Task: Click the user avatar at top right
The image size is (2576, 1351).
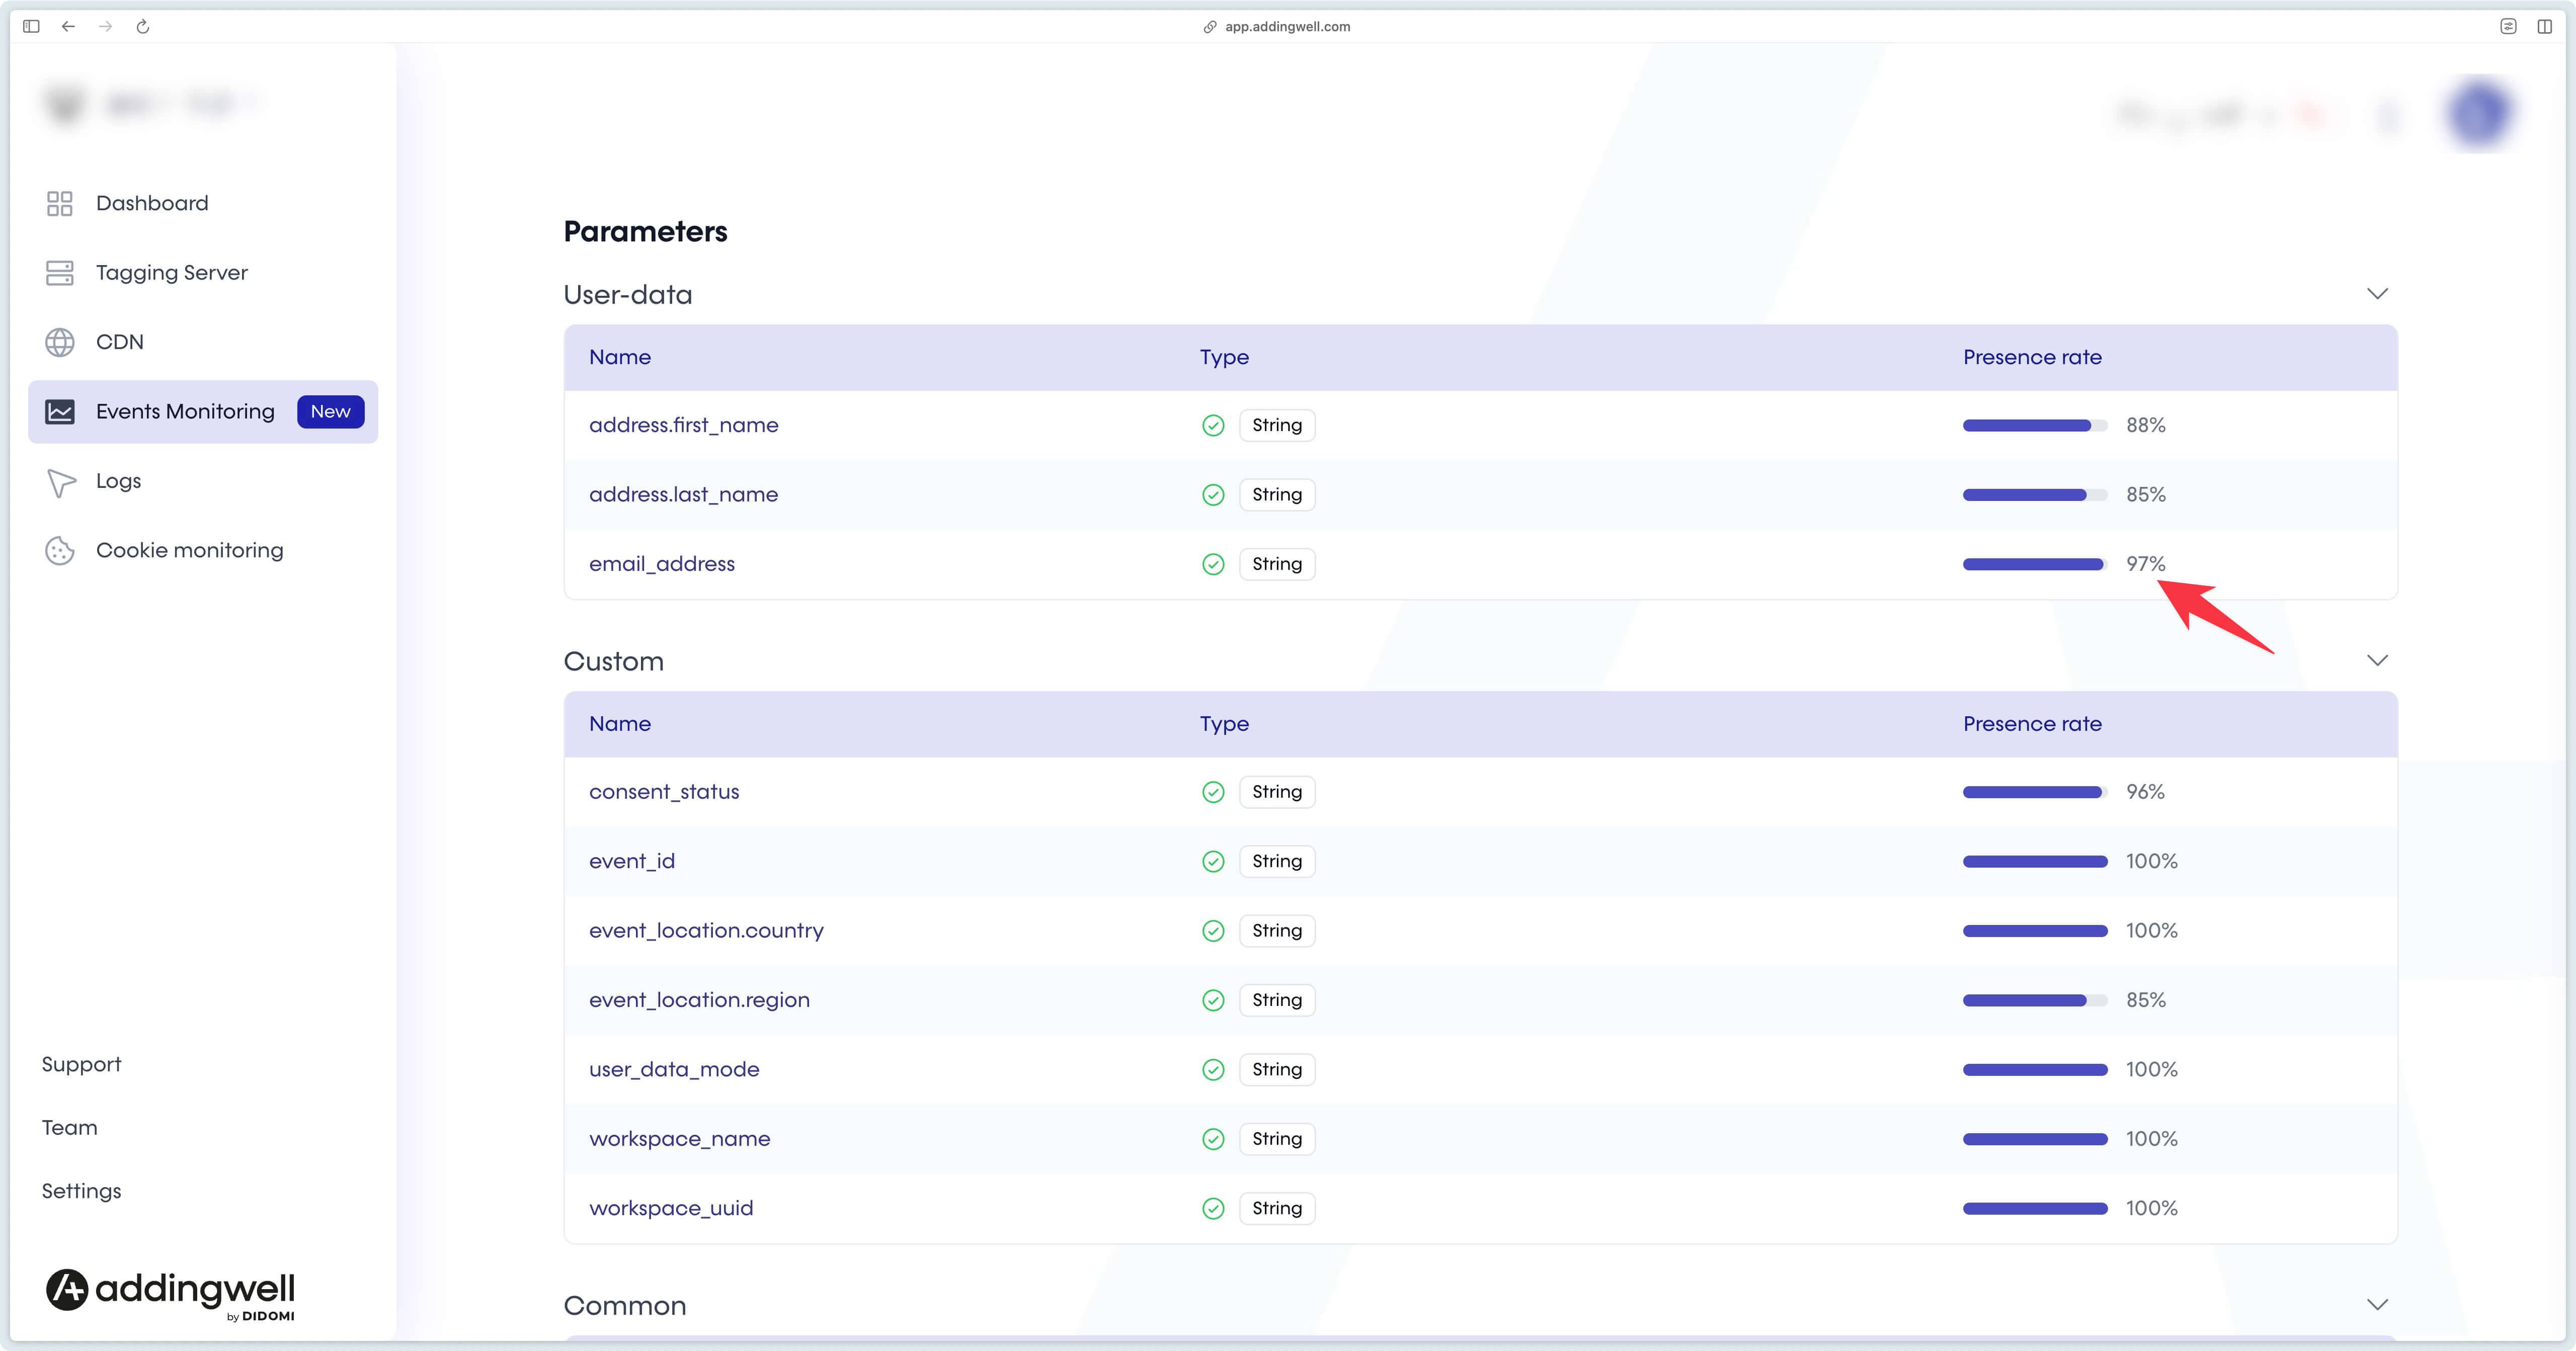Action: [2480, 113]
